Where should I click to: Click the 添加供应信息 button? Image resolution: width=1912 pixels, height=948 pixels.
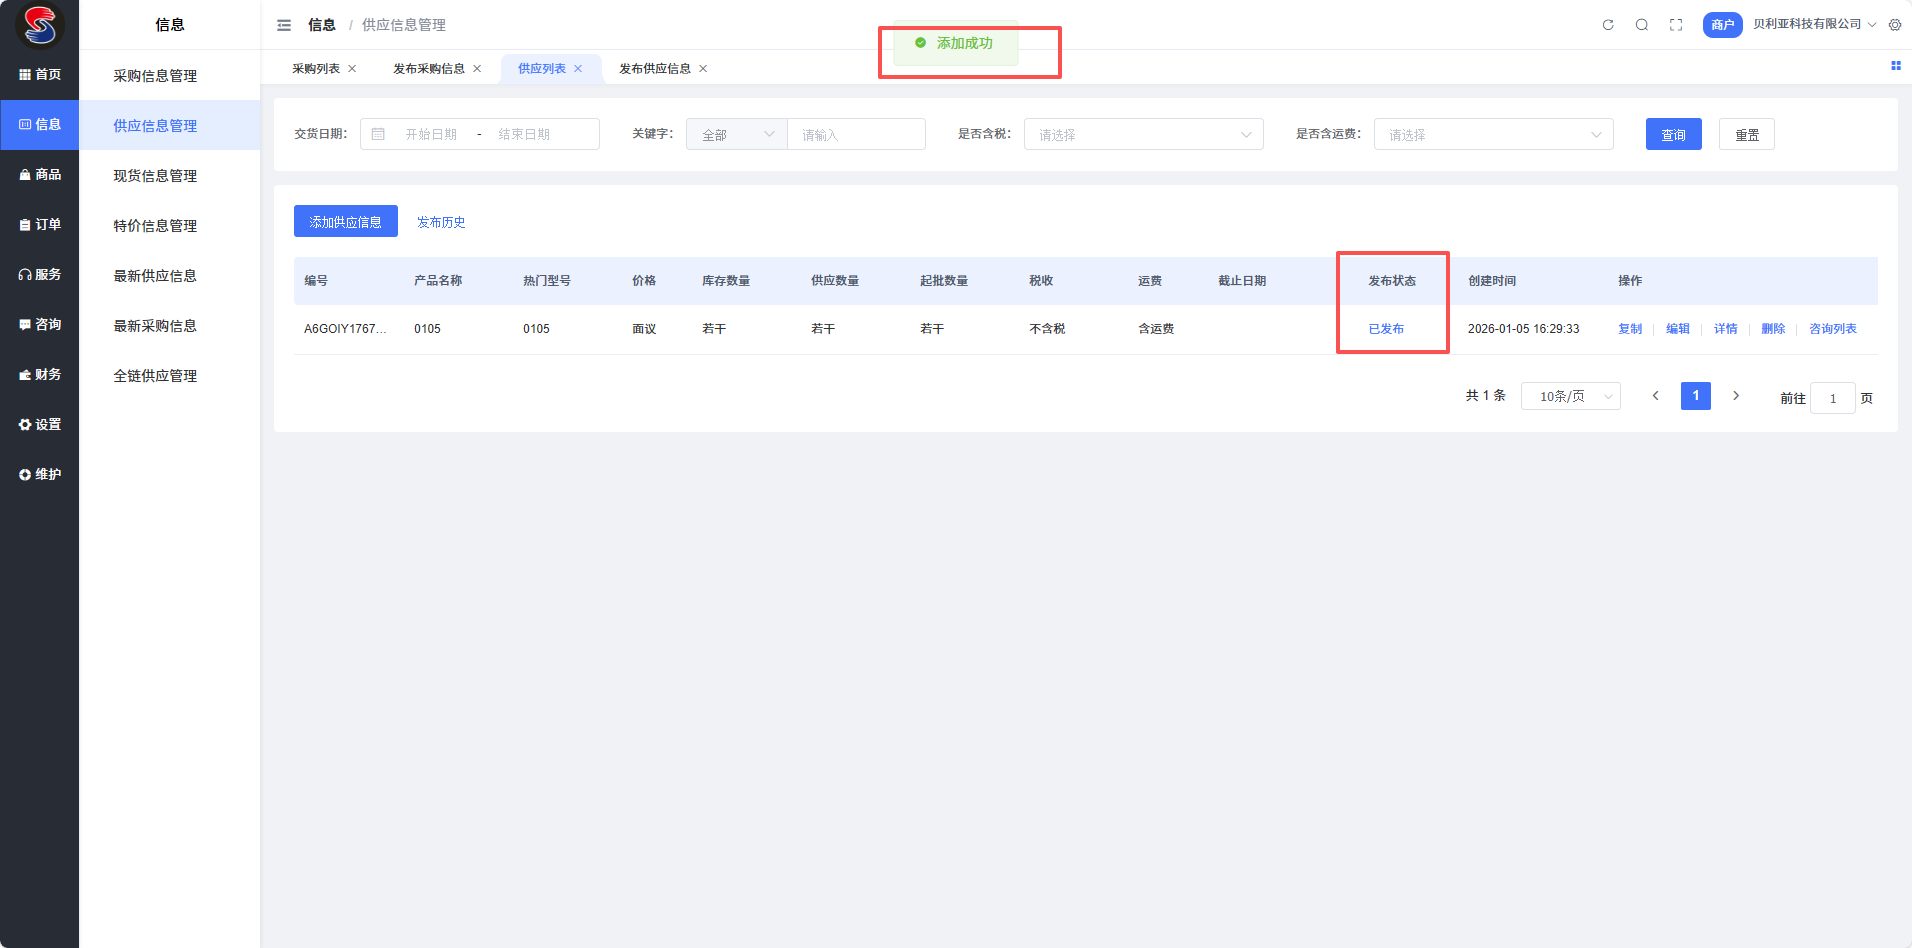tap(345, 221)
